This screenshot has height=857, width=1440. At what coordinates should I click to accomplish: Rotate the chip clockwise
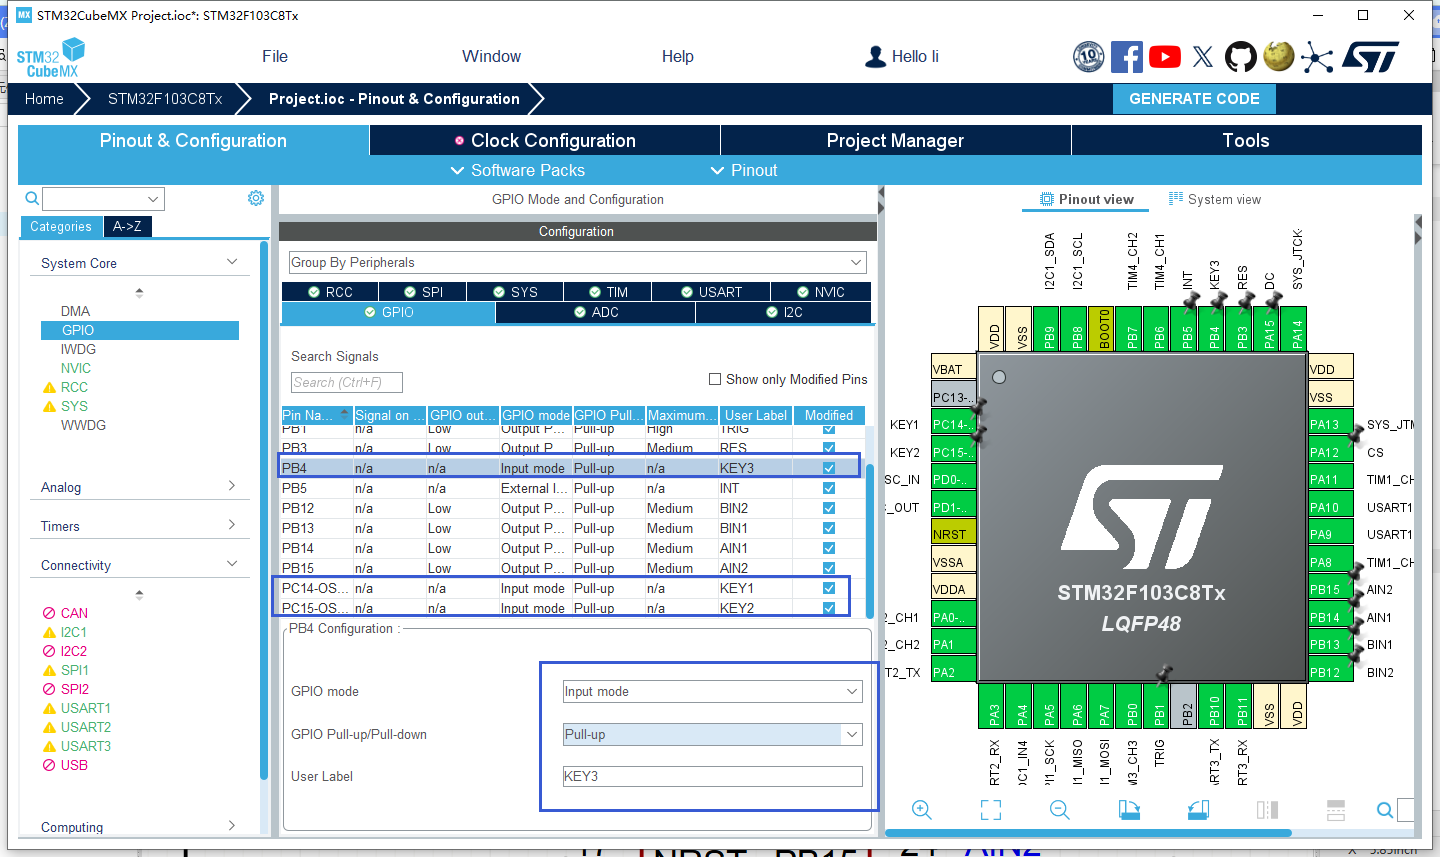coord(1129,810)
